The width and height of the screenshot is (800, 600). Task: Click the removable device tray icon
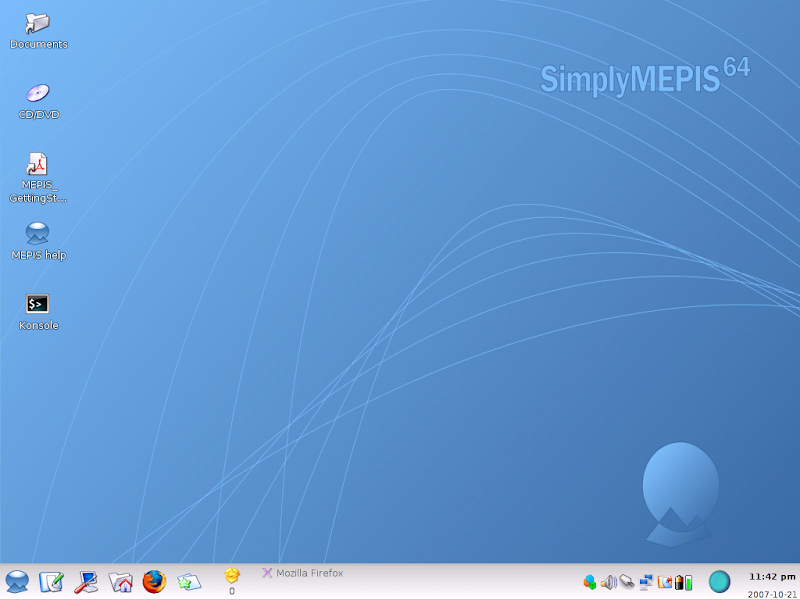[627, 581]
